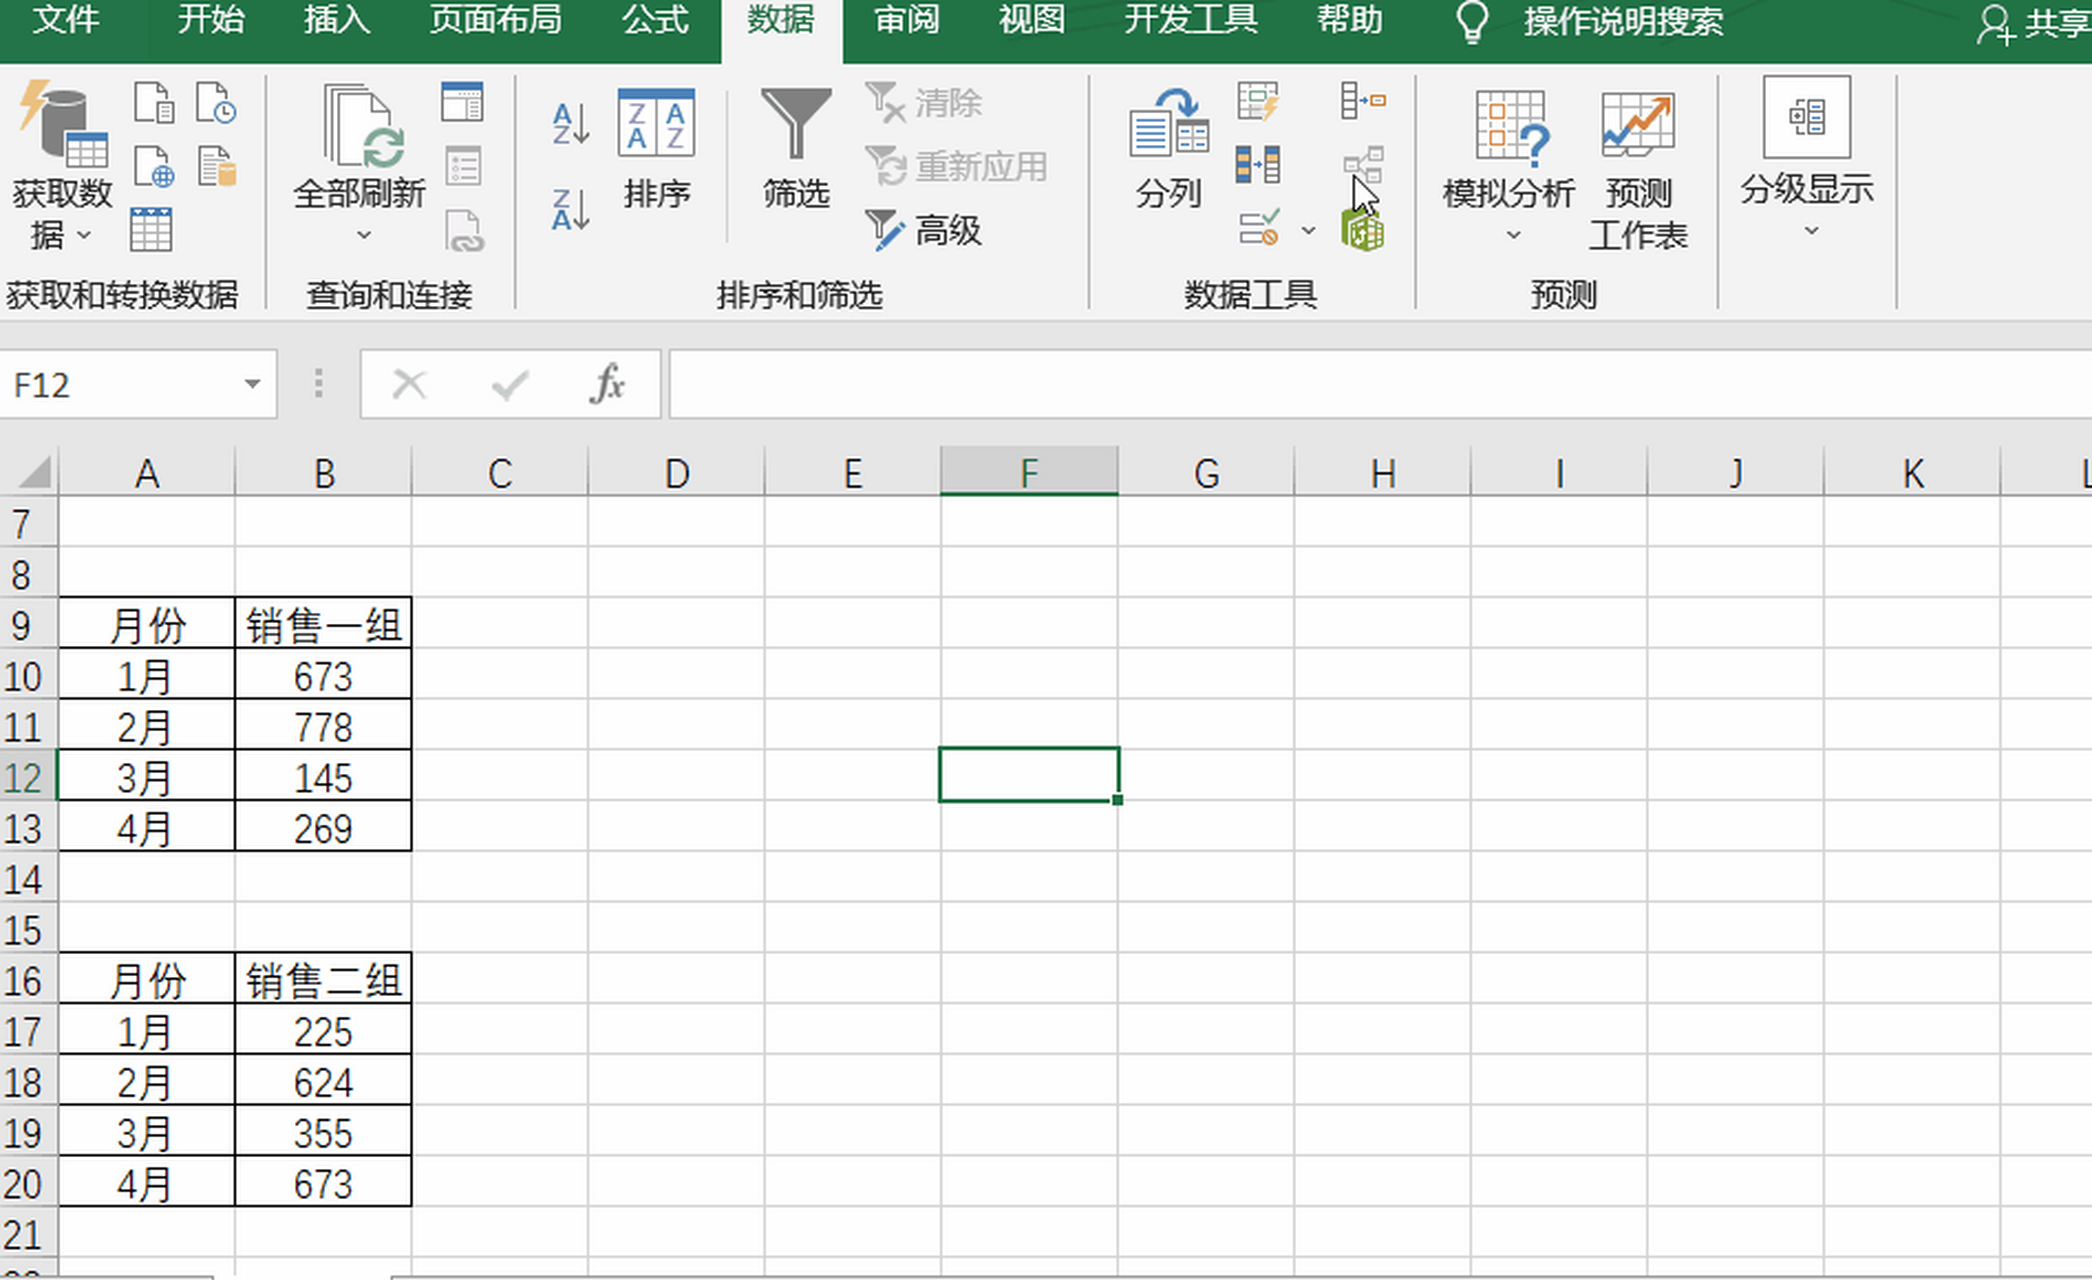Screen dimensions: 2092x1280
Task: Open the Name Box dropdown arrow
Action: tap(252, 384)
